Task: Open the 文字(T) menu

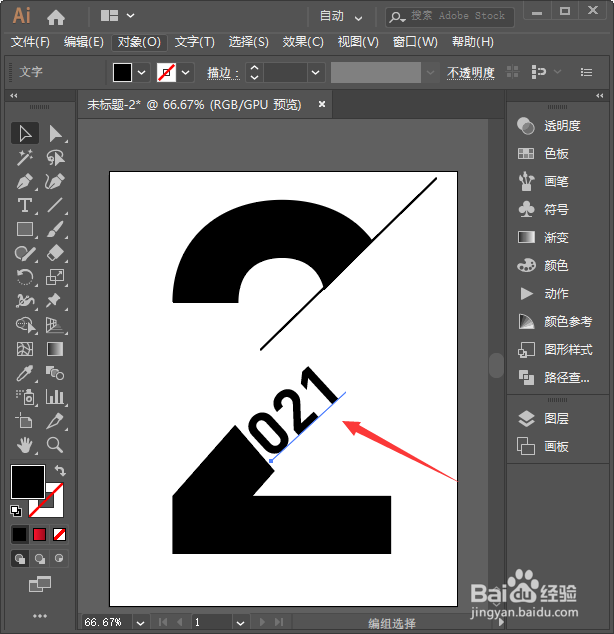Action: tap(194, 42)
